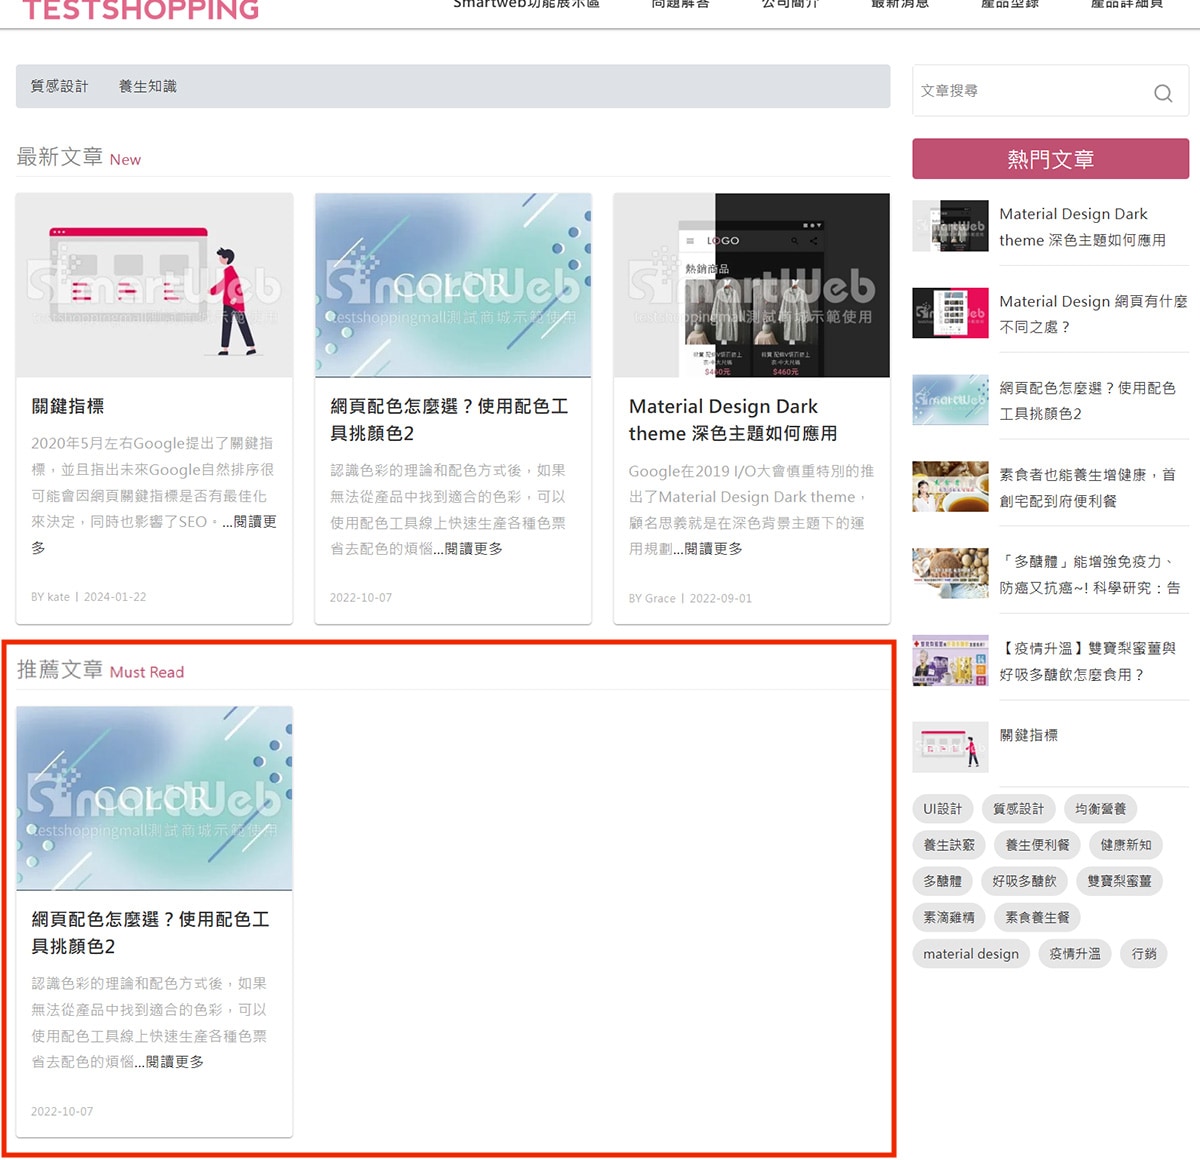Filter by the 養生便利餐 tag
The image size is (1200, 1160).
click(1037, 845)
